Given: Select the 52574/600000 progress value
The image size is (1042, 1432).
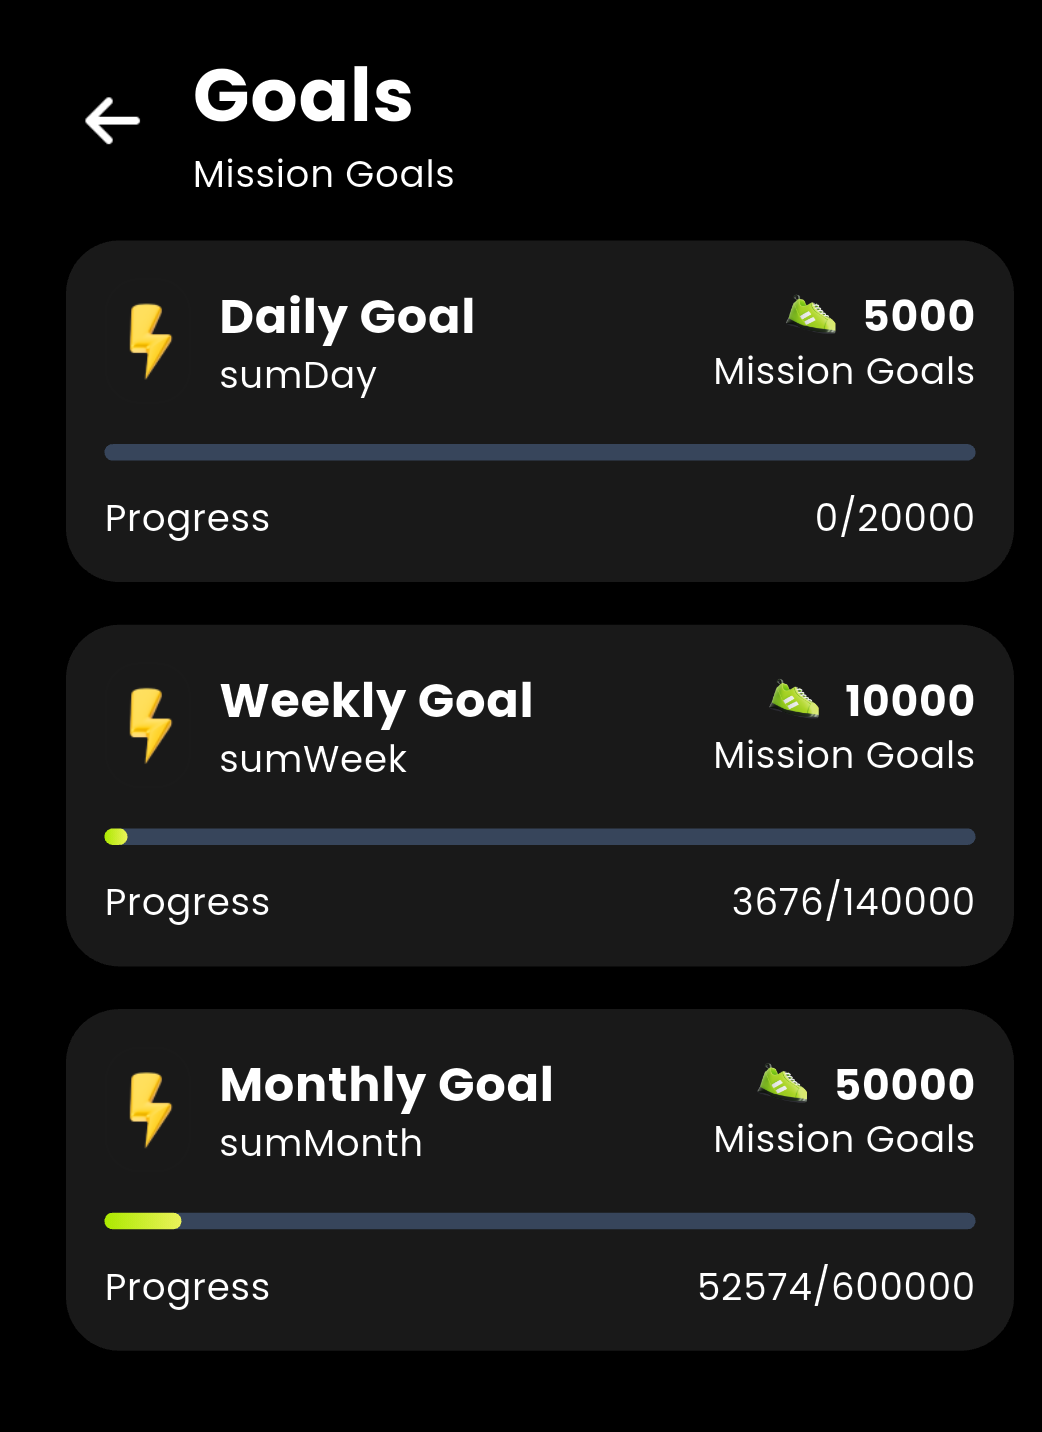Looking at the screenshot, I should 836,1287.
